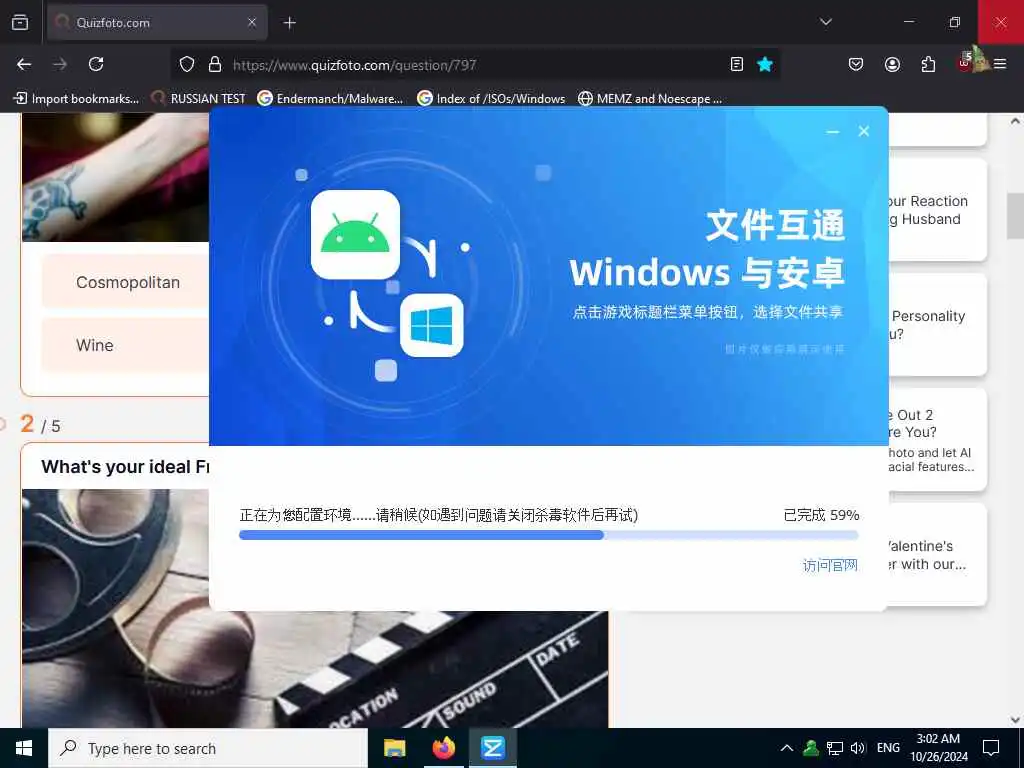1024x768 pixels.
Task: Click the red uBlock extension badge icon
Action: (x=965, y=63)
